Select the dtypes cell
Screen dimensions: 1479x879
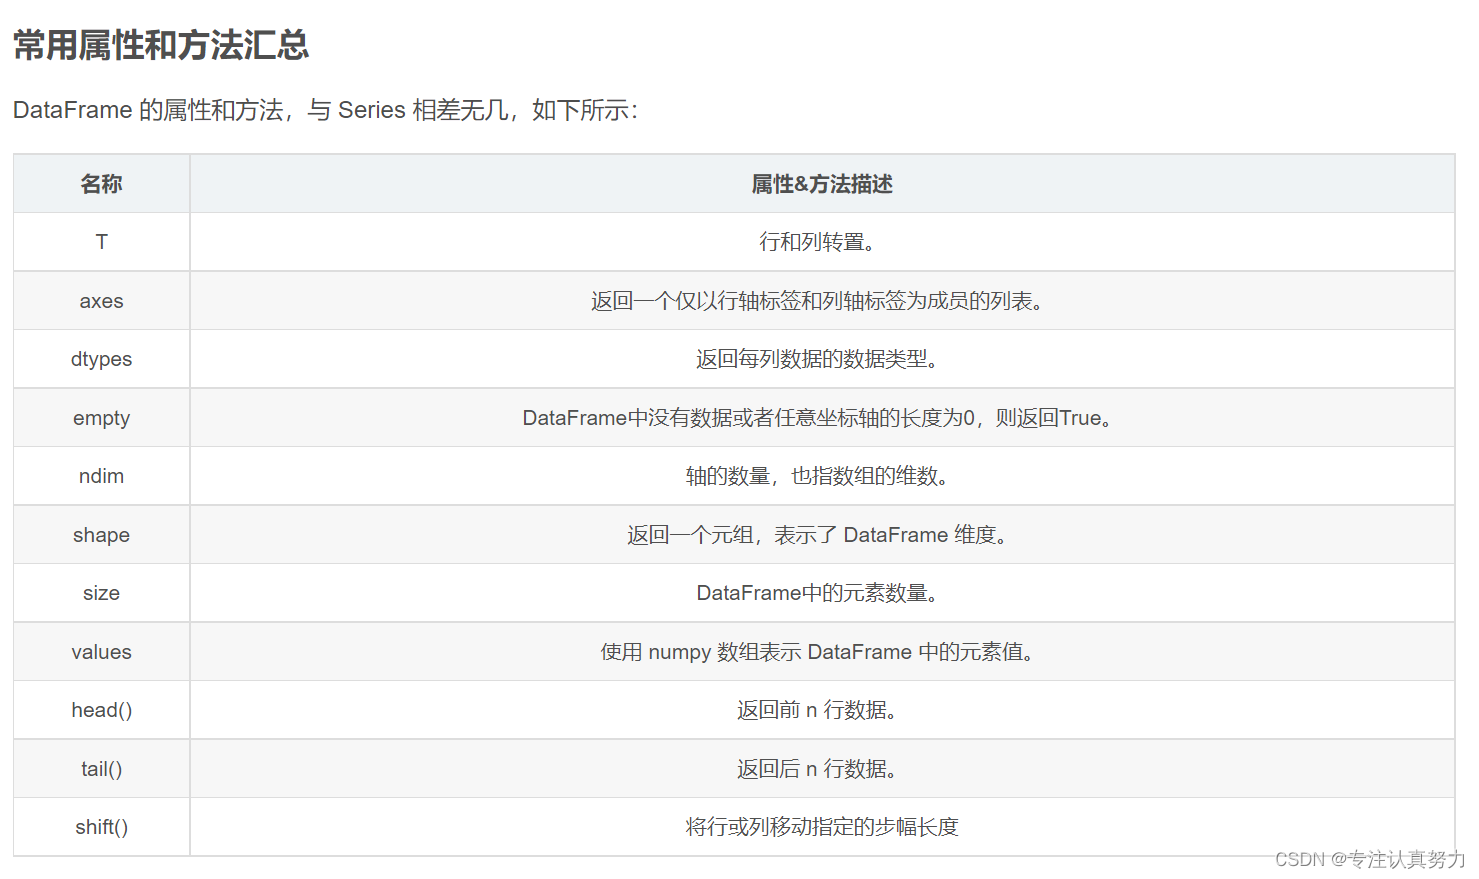pyautogui.click(x=101, y=359)
